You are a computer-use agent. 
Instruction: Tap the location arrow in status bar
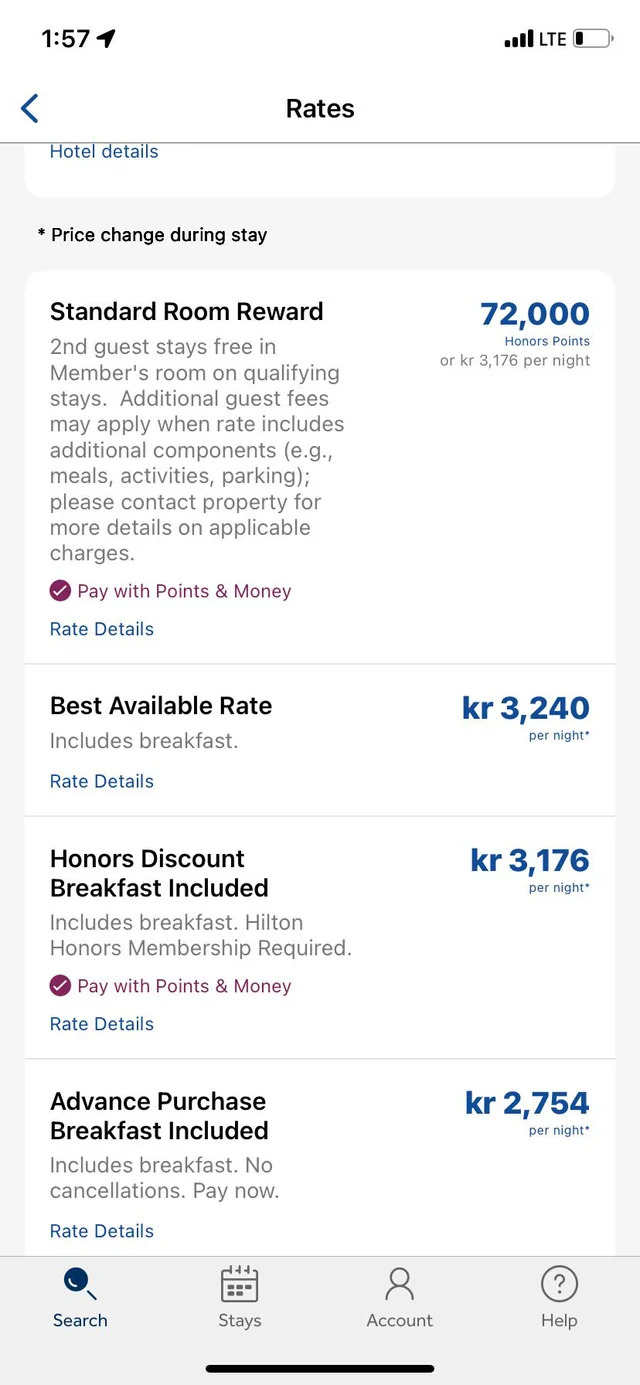[106, 38]
